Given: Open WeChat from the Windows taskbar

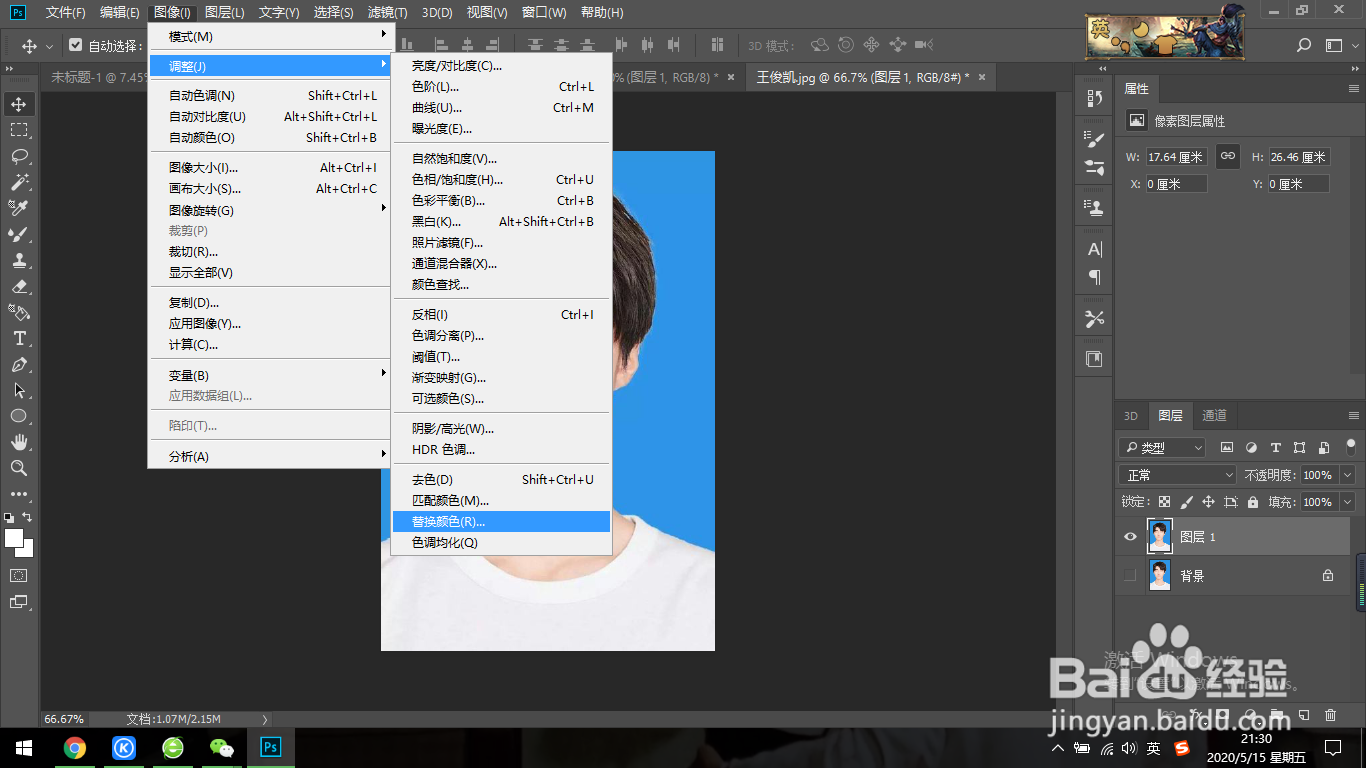Looking at the screenshot, I should point(221,747).
